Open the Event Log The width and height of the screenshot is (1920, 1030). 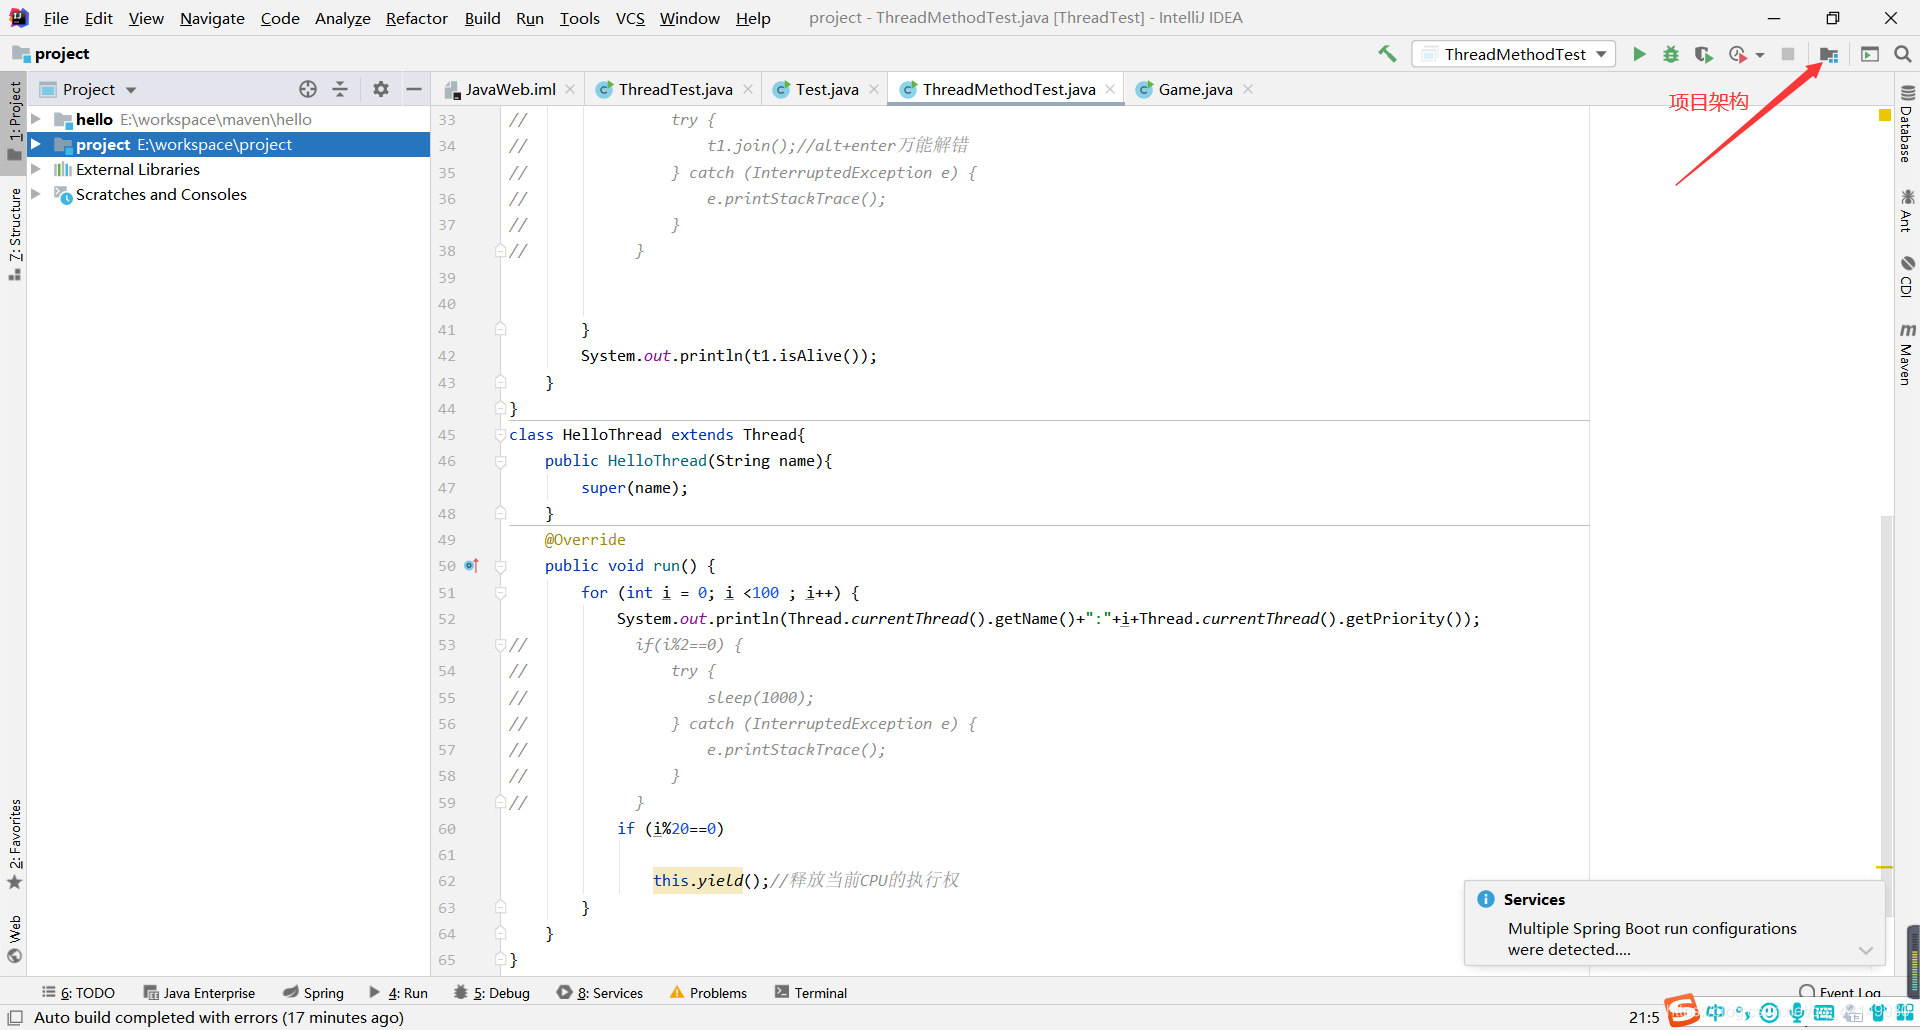pyautogui.click(x=1840, y=992)
